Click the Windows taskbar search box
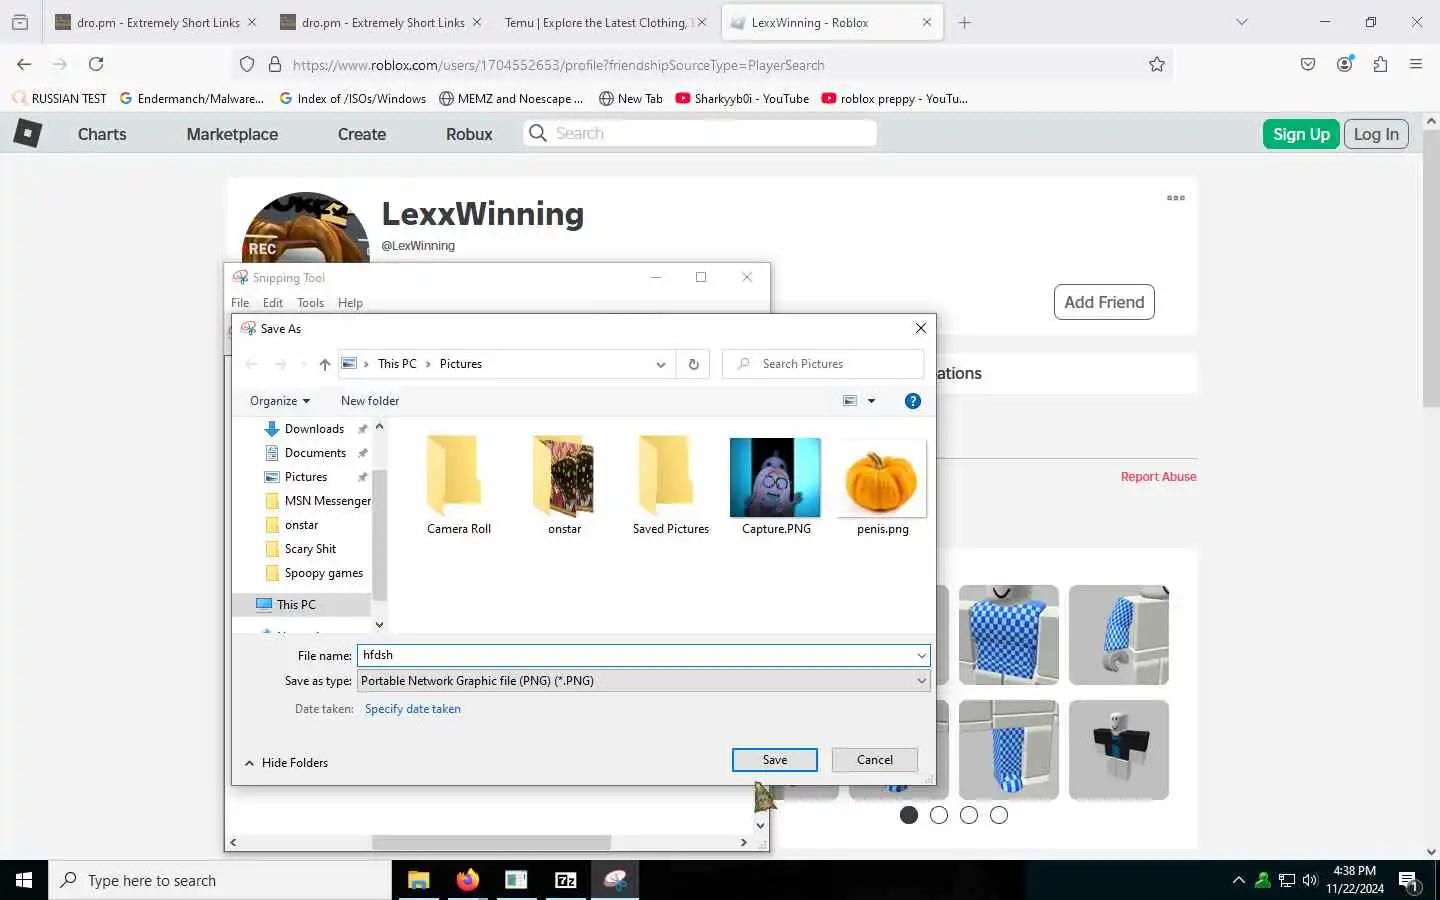 [220, 880]
